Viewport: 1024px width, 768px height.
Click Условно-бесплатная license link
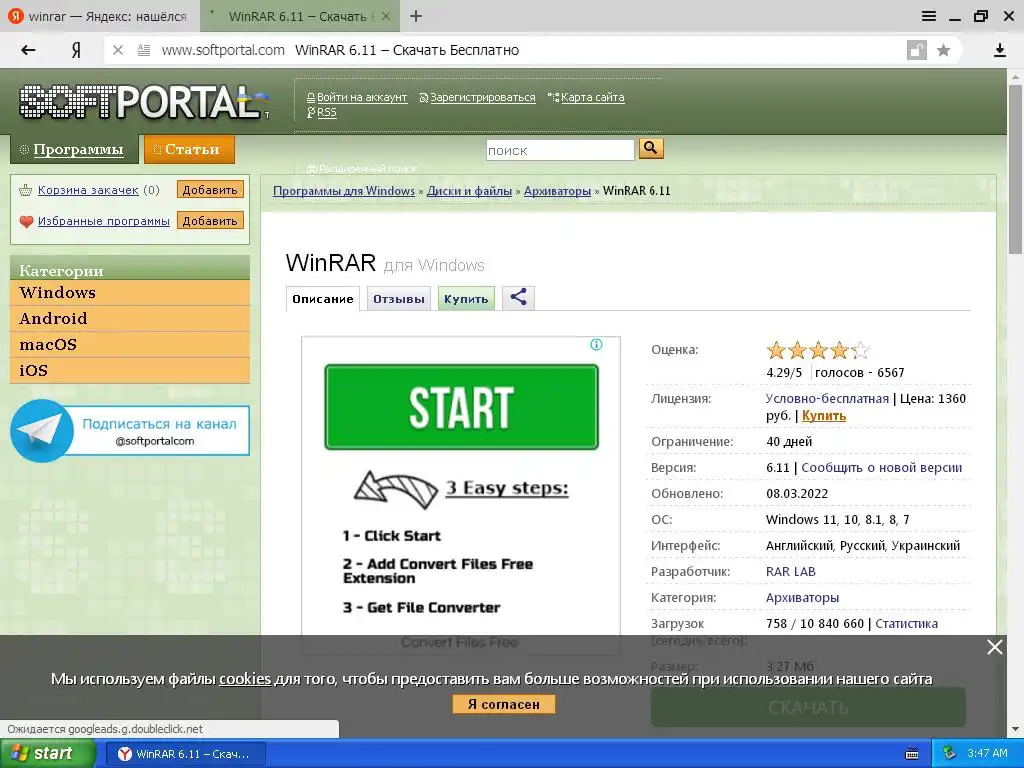pyautogui.click(x=827, y=398)
